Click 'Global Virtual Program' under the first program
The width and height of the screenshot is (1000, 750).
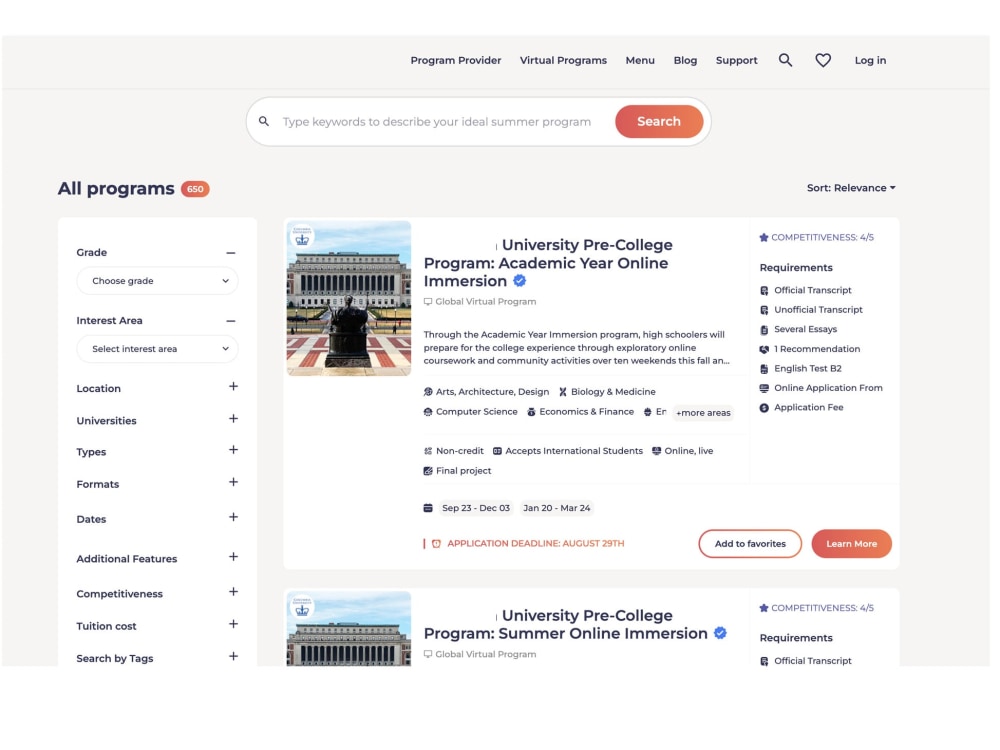485,302
